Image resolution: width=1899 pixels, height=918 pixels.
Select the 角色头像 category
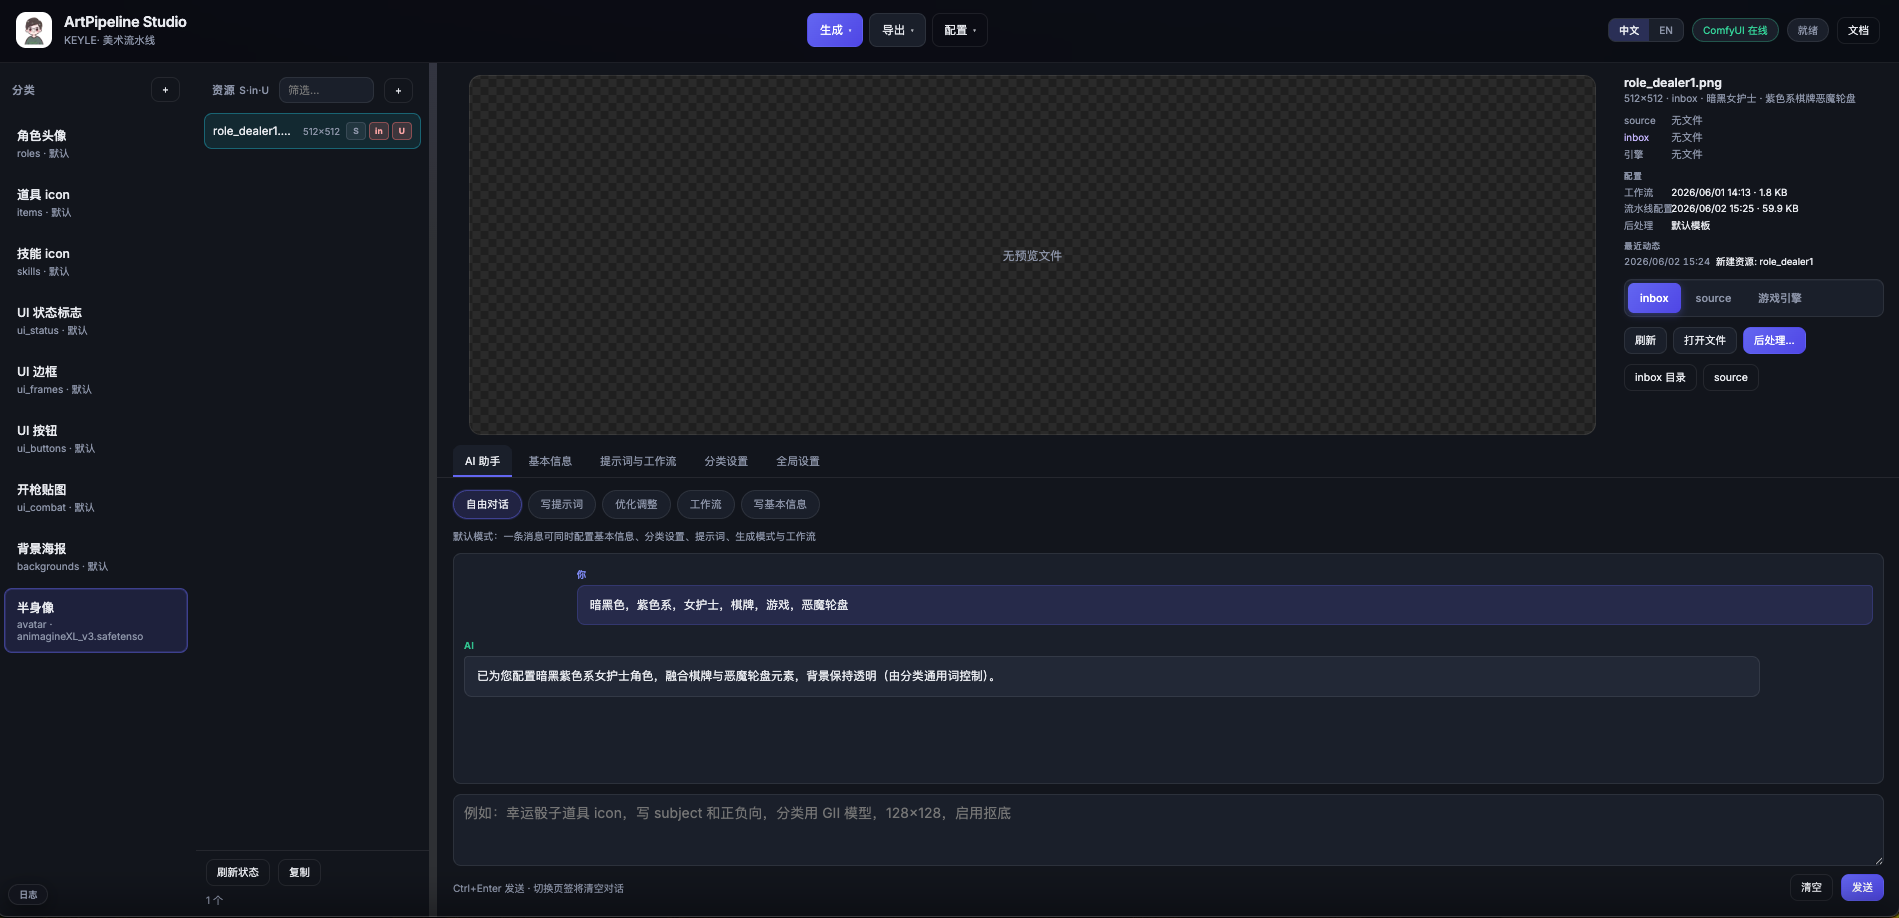96,144
